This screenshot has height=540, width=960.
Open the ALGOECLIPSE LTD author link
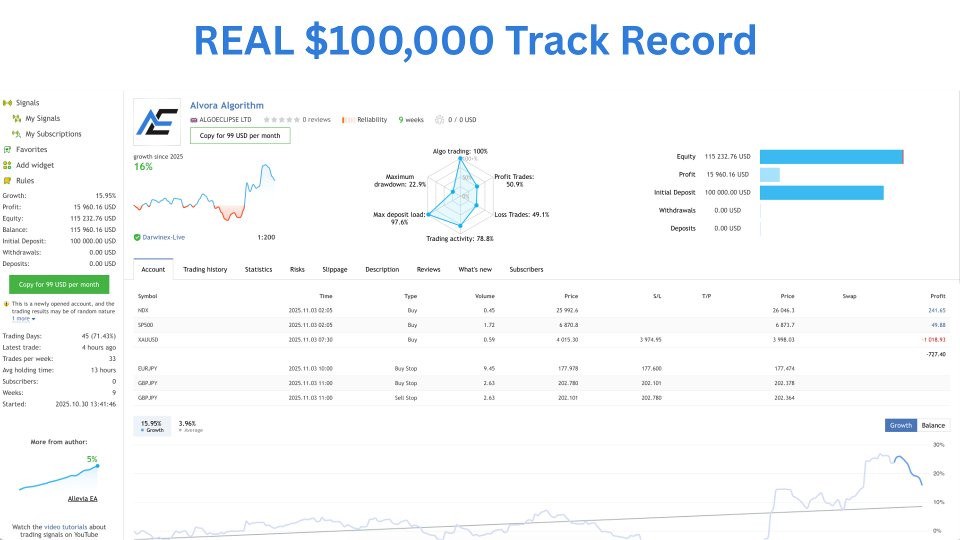click(225, 120)
